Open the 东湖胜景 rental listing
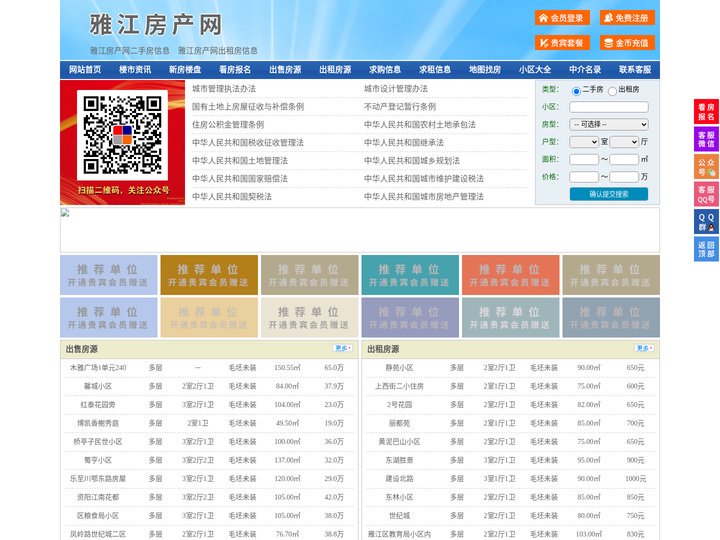The width and height of the screenshot is (720, 540). pos(399,460)
